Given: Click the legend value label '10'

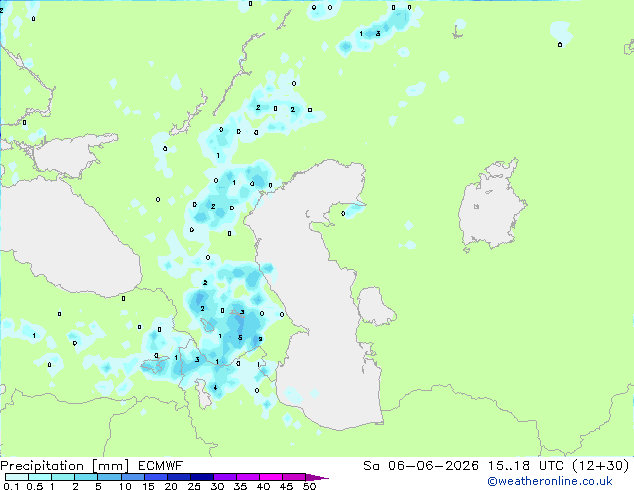Looking at the screenshot, I should (125, 486).
